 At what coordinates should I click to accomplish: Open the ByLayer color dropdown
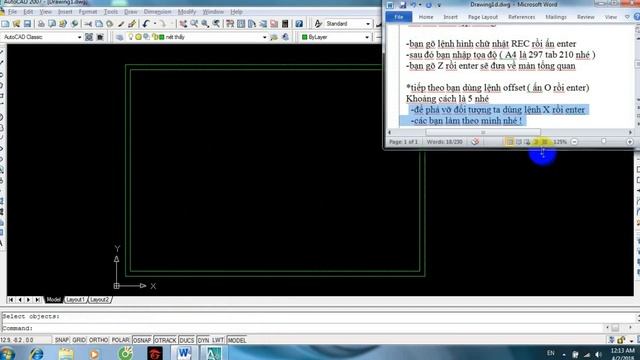tap(367, 37)
